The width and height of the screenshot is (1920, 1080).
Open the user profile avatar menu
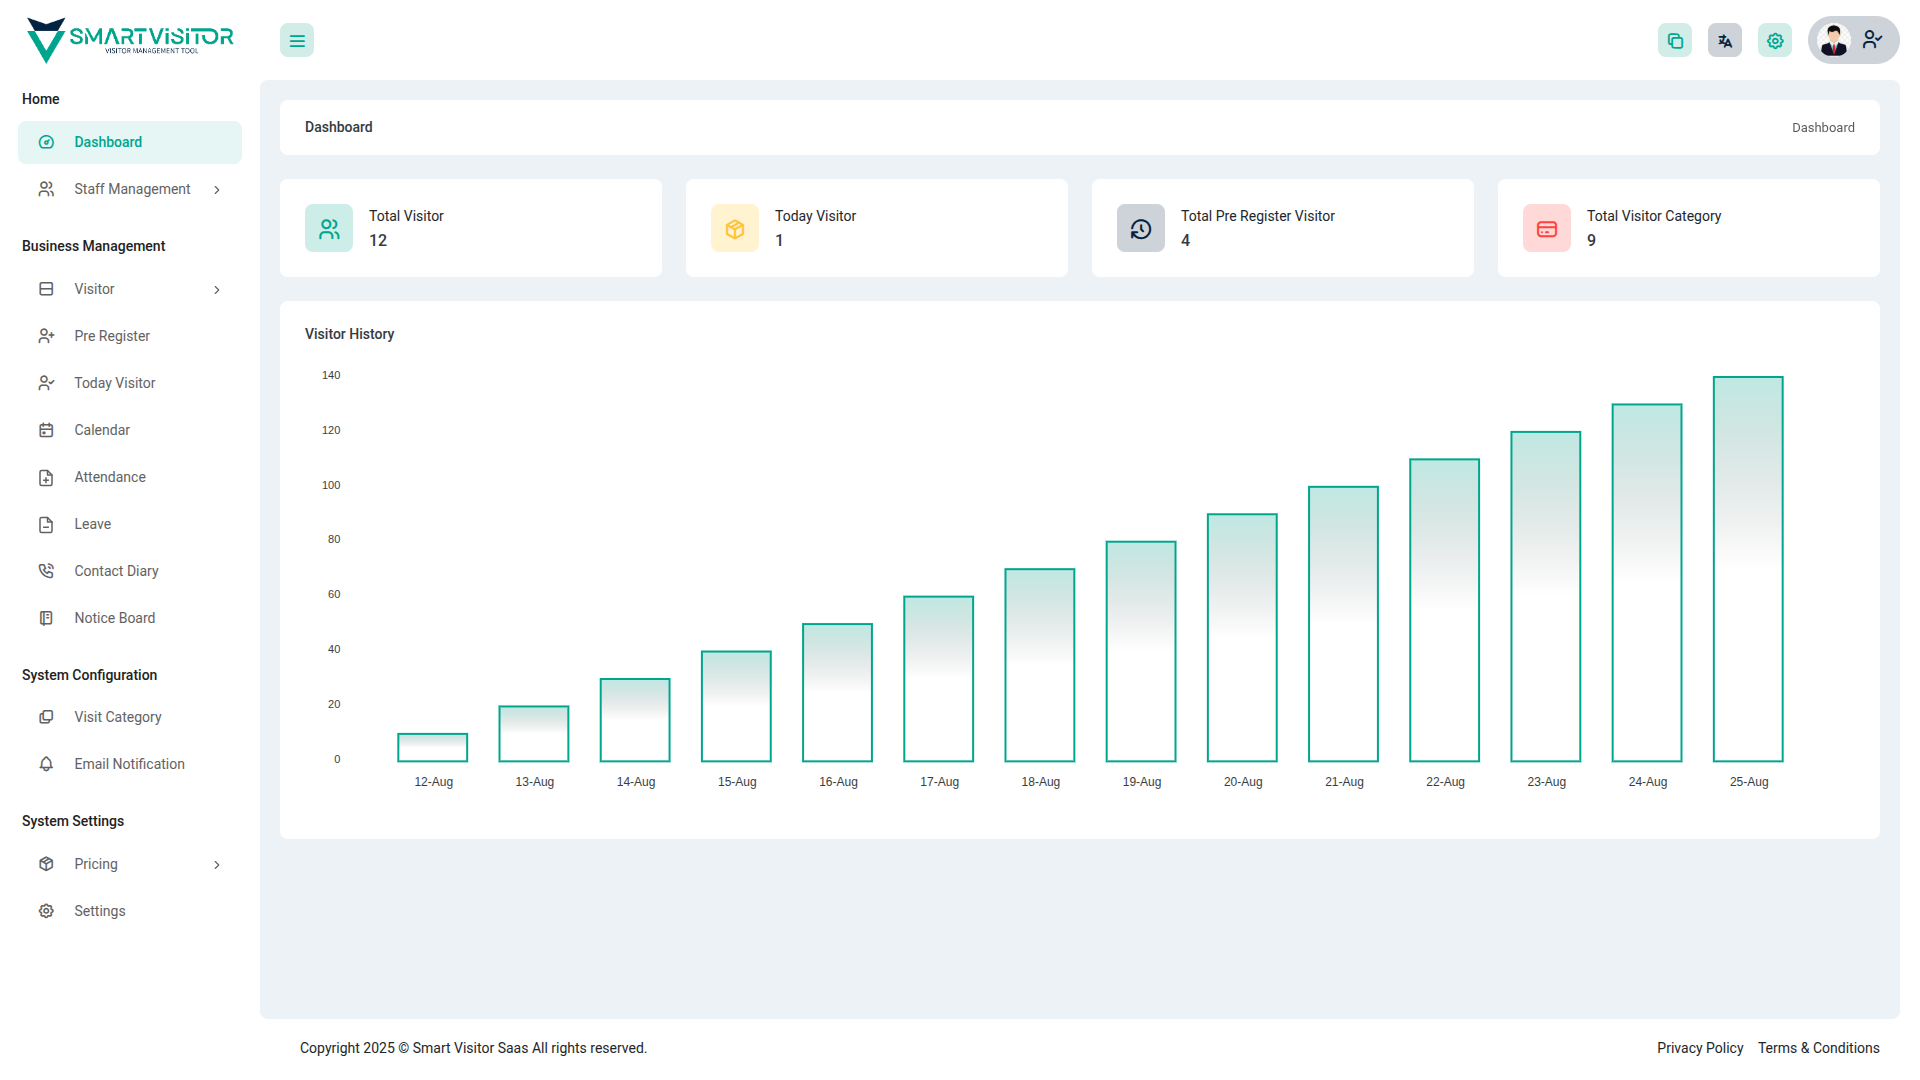pyautogui.click(x=1853, y=41)
